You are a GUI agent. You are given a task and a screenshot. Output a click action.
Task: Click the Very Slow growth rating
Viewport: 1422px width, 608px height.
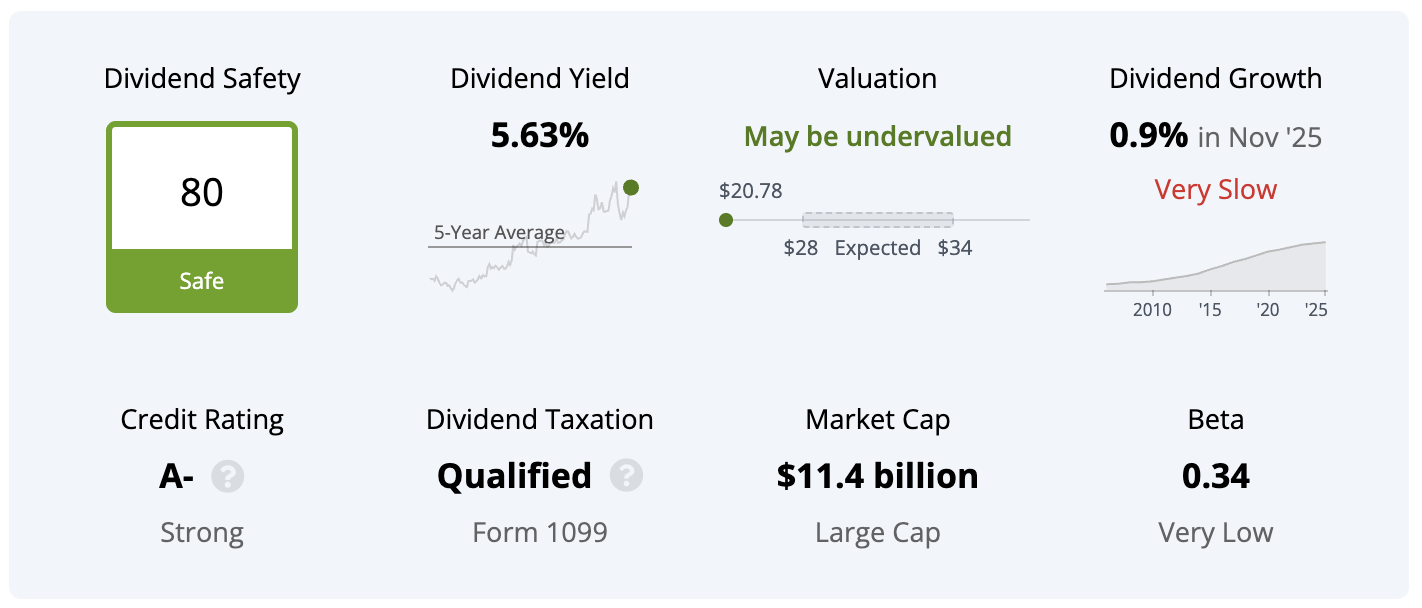1216,190
